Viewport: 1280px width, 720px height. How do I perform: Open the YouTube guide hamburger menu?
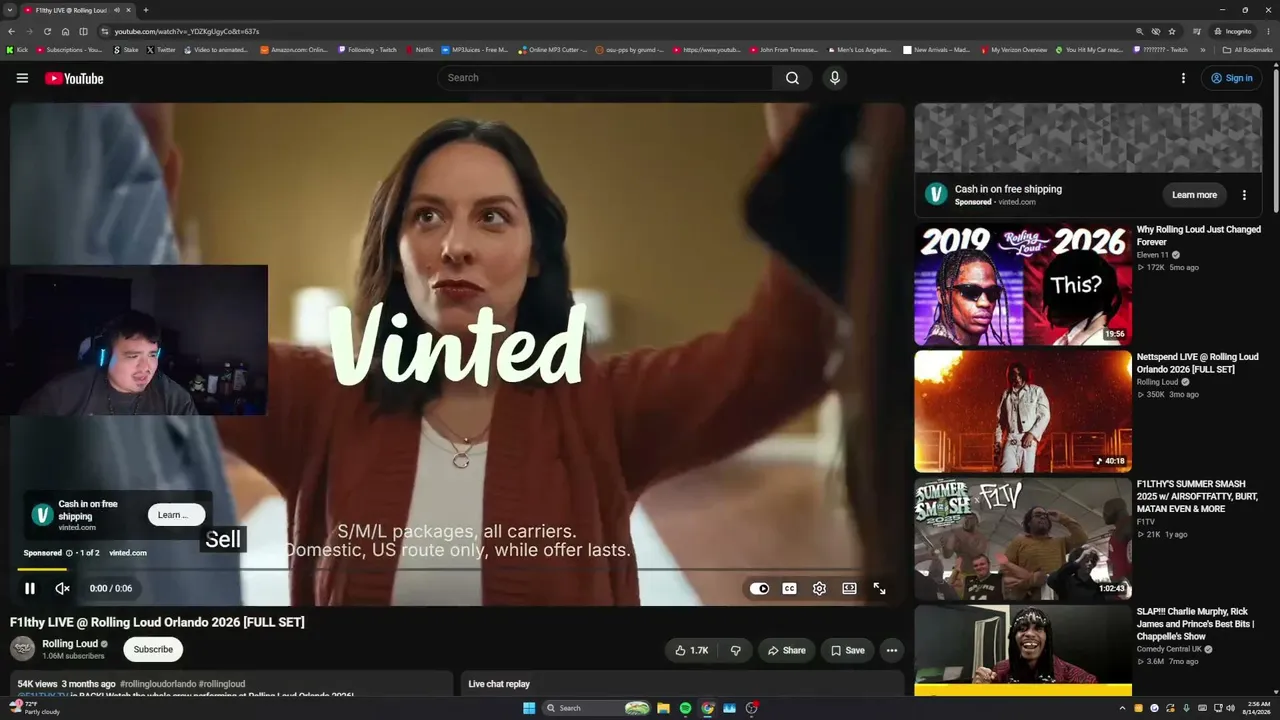pos(22,78)
